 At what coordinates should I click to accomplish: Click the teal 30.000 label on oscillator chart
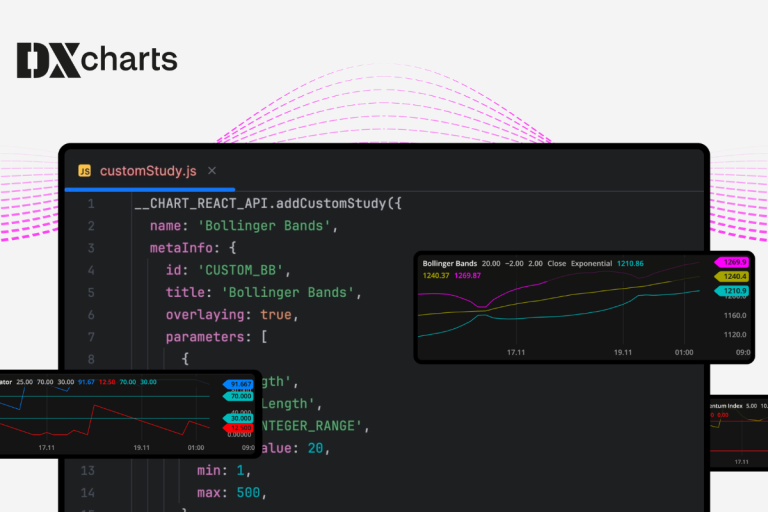pos(239,418)
